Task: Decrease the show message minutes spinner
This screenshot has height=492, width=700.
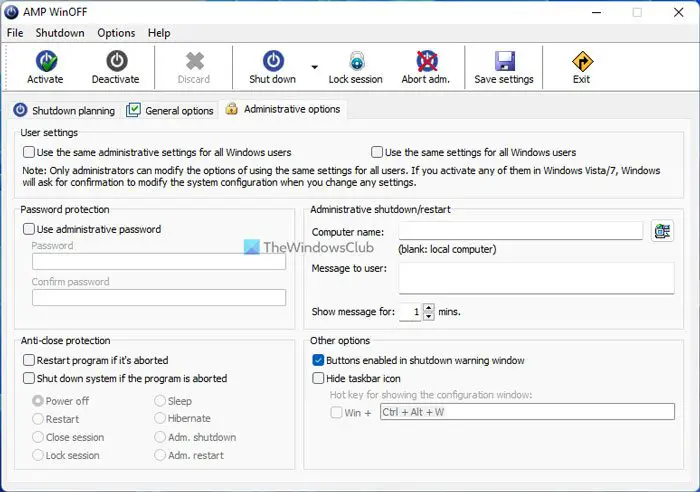Action: click(x=429, y=316)
